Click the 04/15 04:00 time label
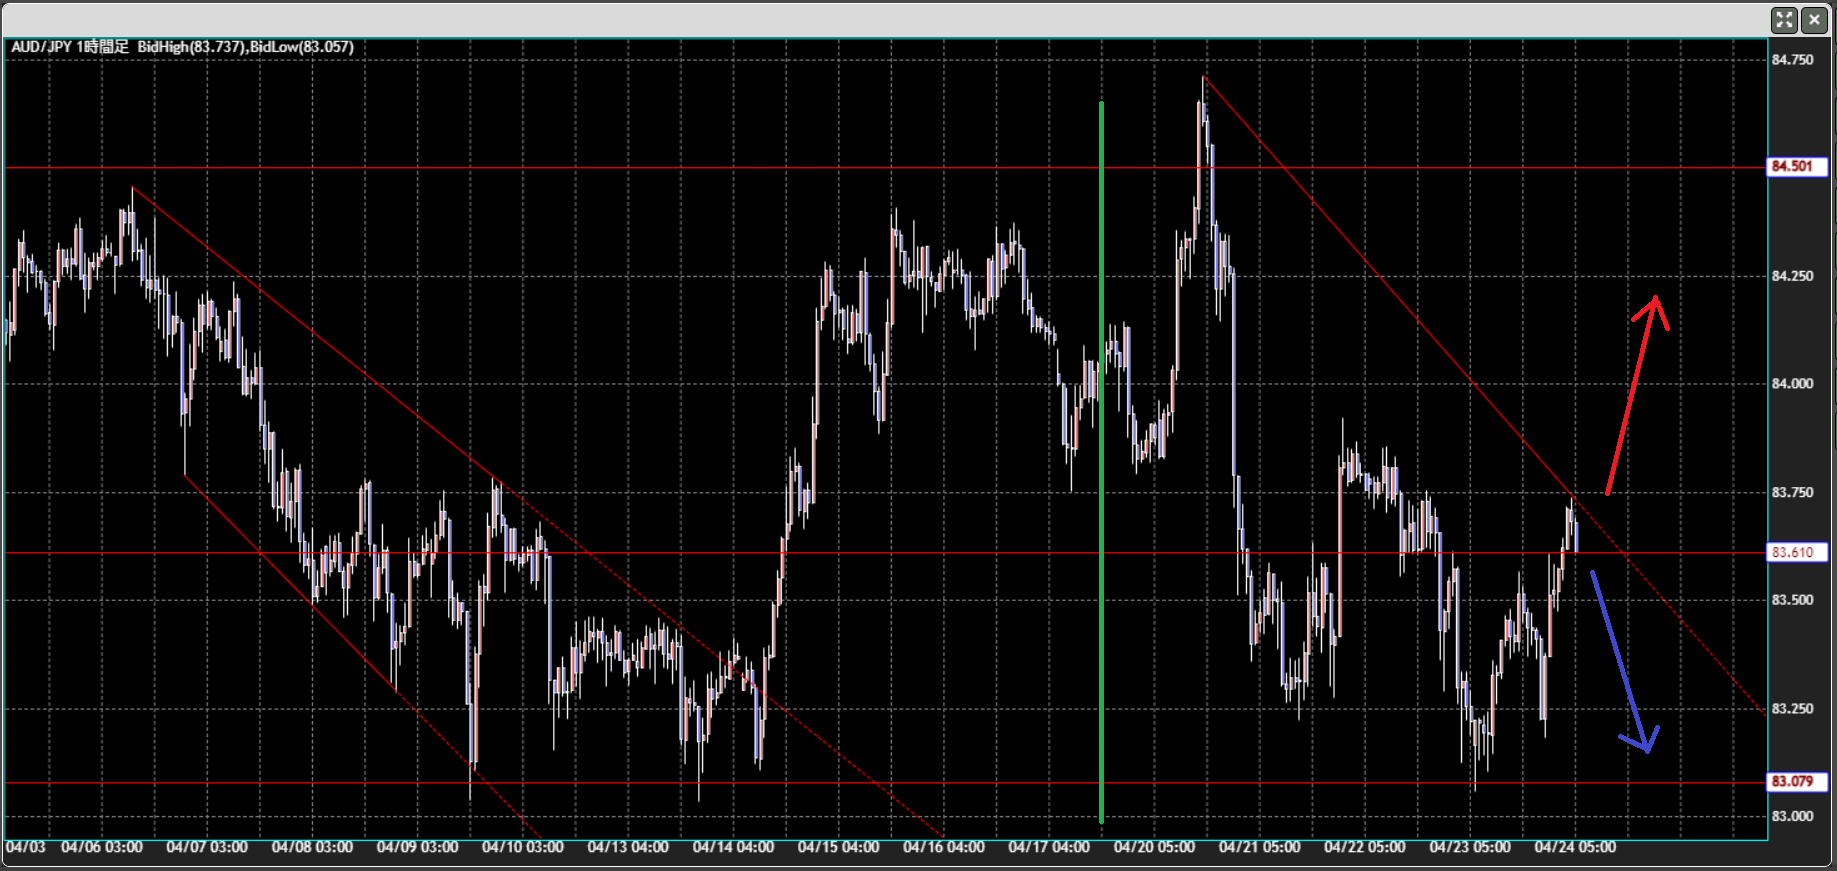 [x=839, y=847]
